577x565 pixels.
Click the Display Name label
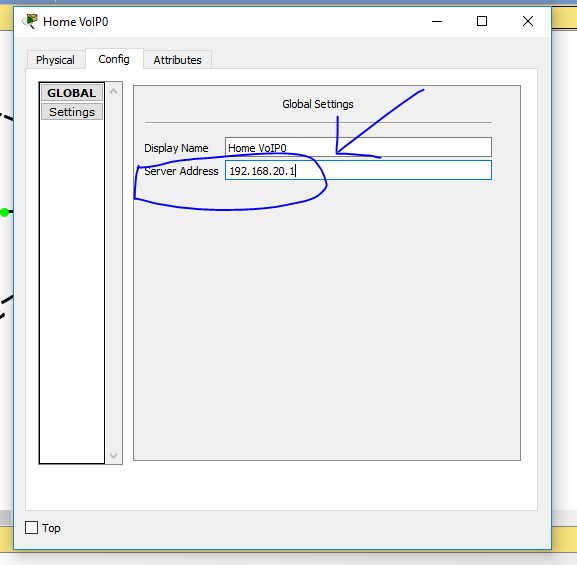(x=176, y=148)
